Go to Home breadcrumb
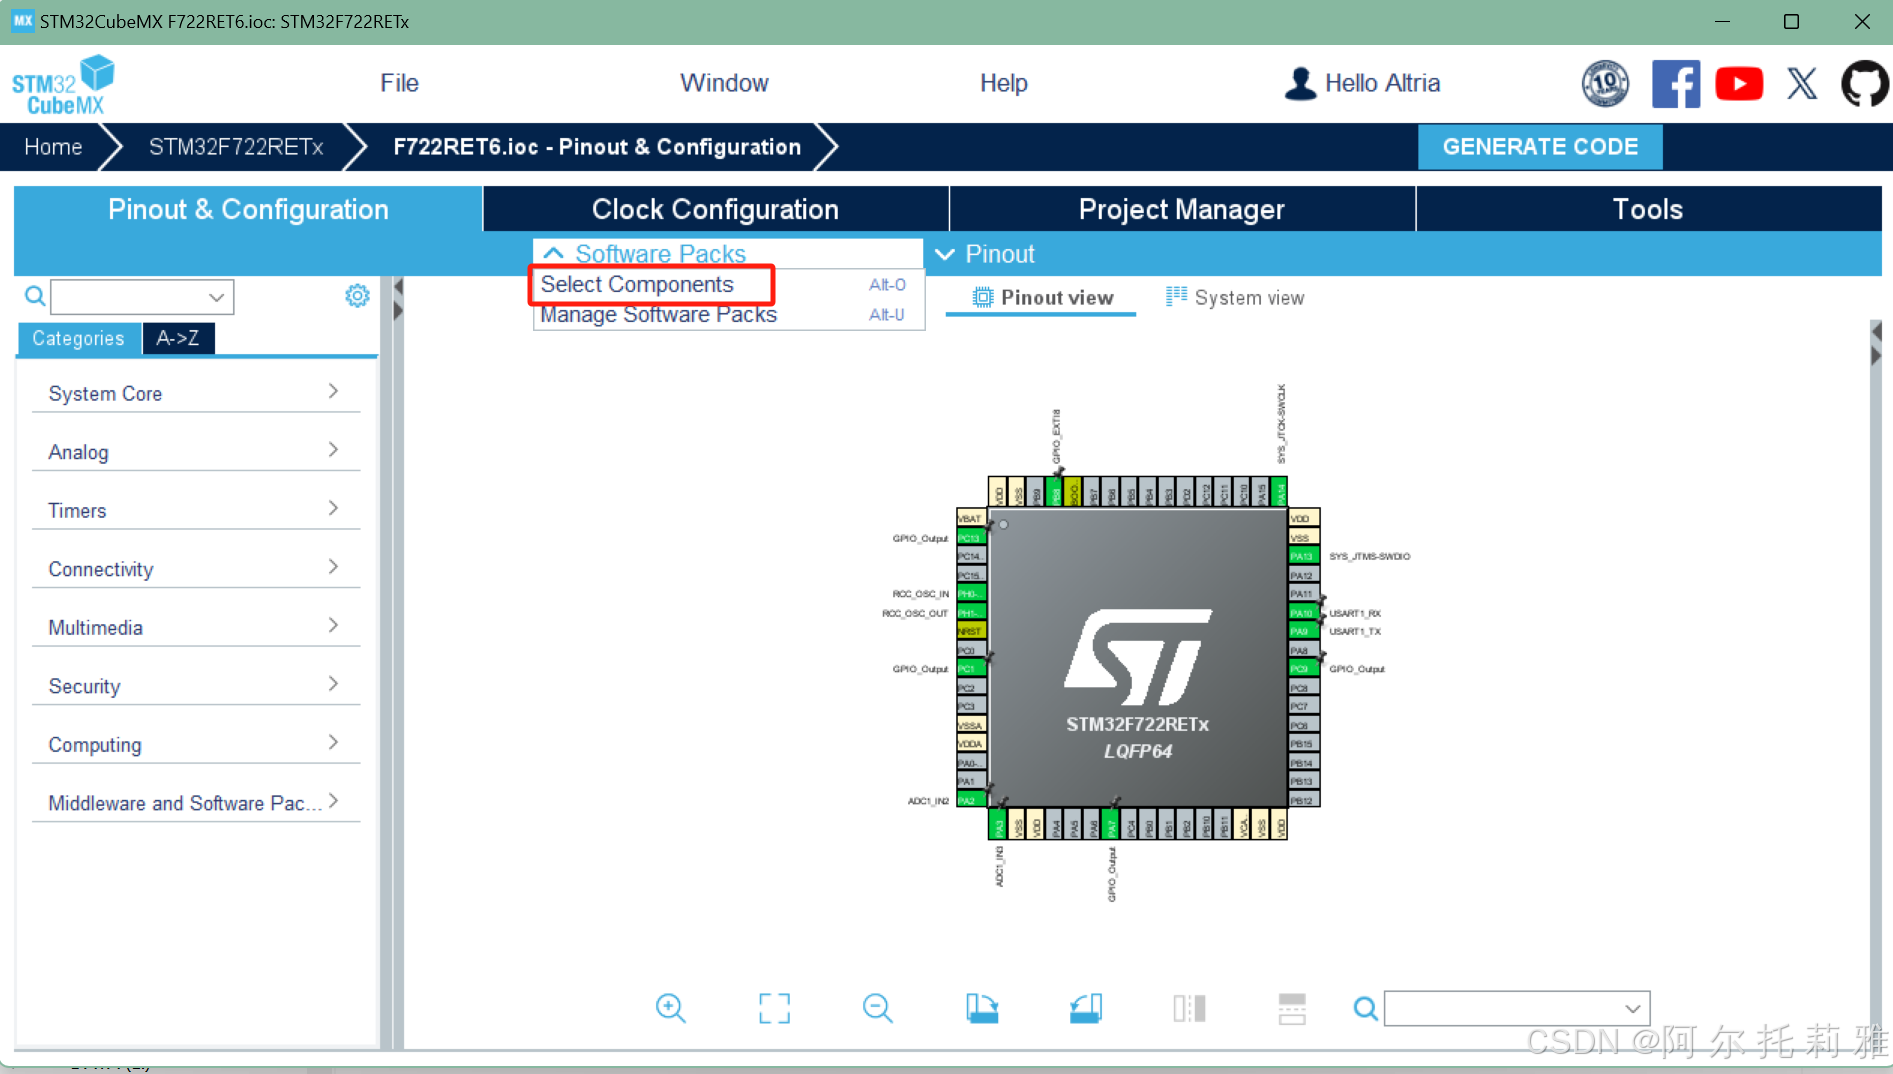Image resolution: width=1893 pixels, height=1074 pixels. pos(53,147)
